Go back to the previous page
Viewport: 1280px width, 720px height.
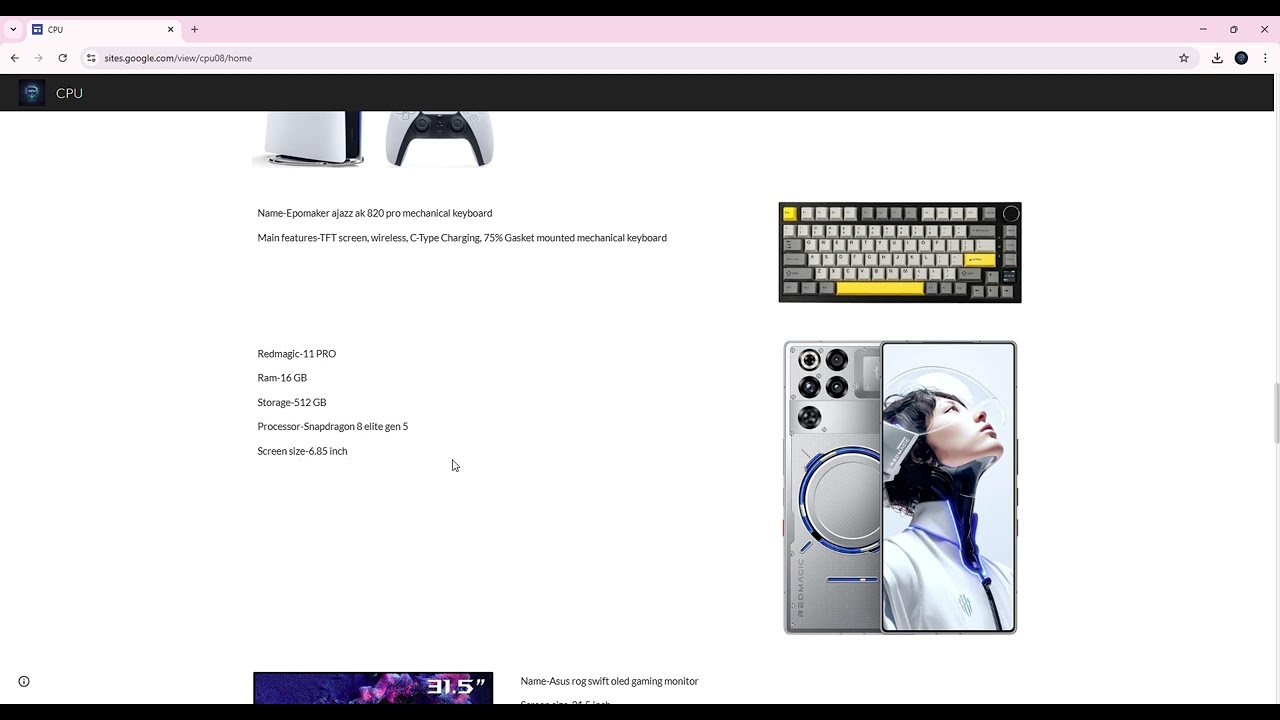(x=15, y=58)
